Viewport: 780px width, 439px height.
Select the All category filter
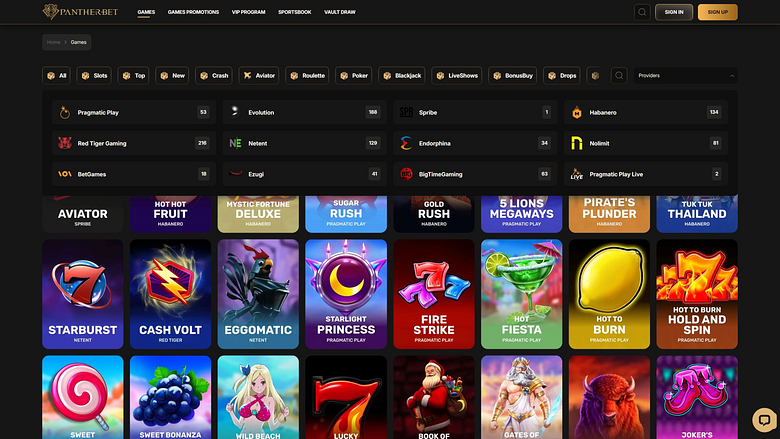(x=56, y=76)
